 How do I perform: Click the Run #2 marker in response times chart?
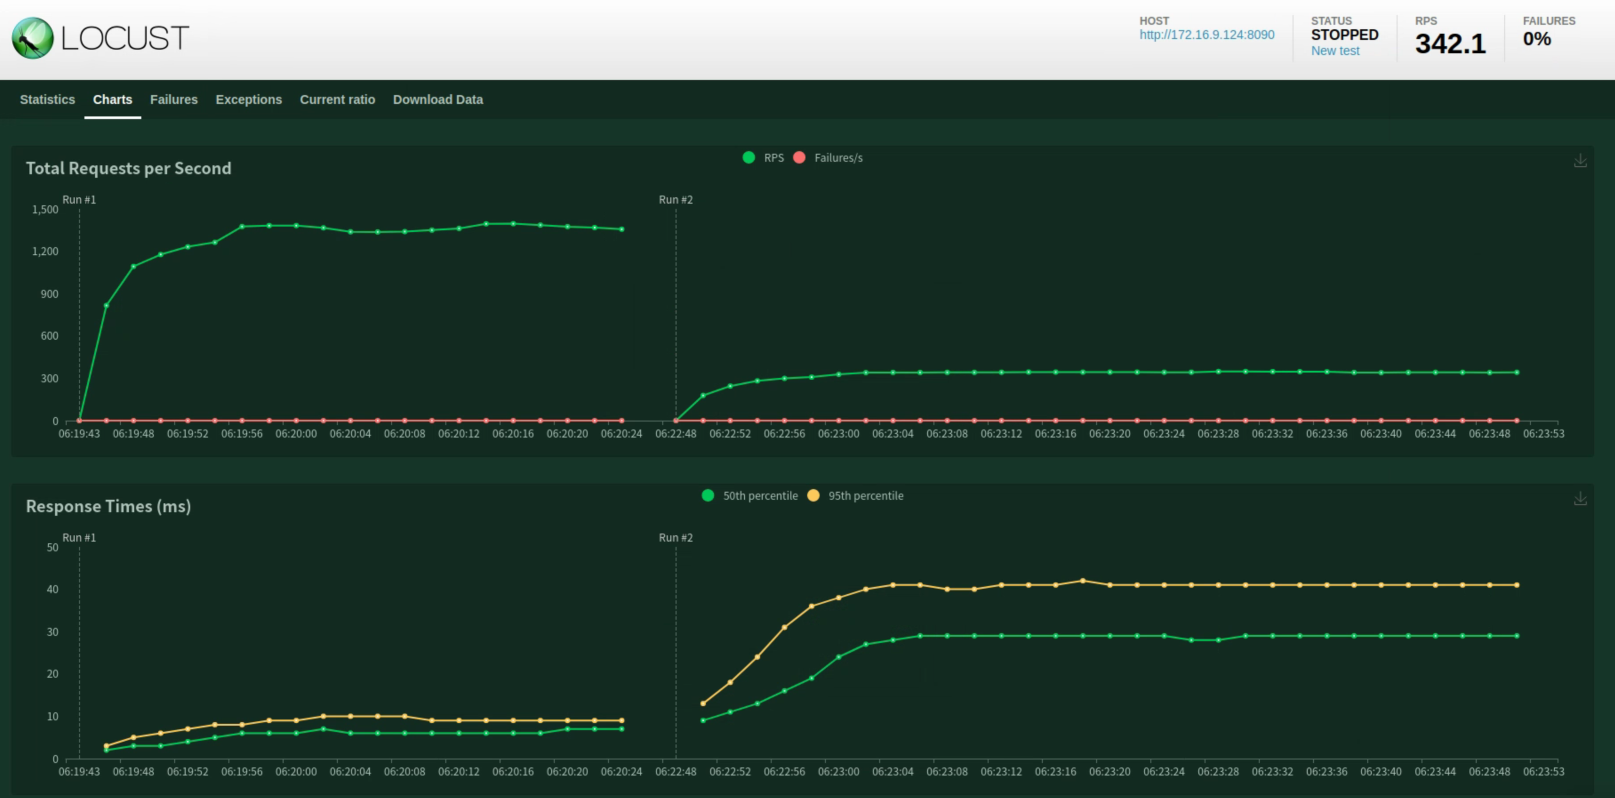[676, 538]
